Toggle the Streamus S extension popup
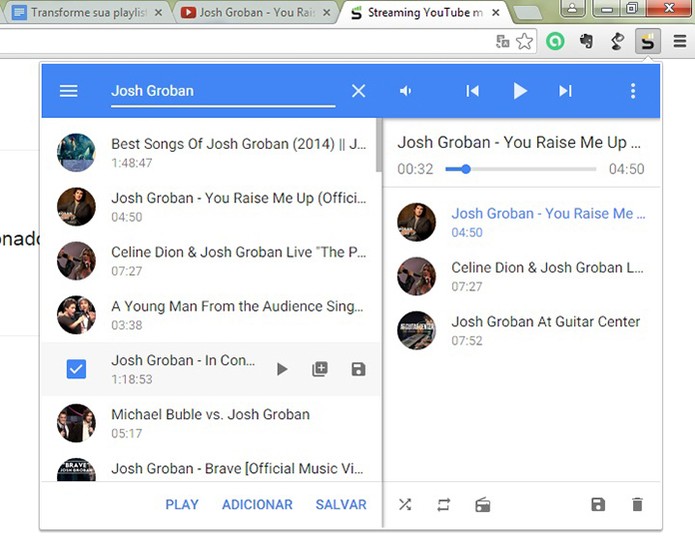Screen dimensions: 695x544 coord(648,41)
